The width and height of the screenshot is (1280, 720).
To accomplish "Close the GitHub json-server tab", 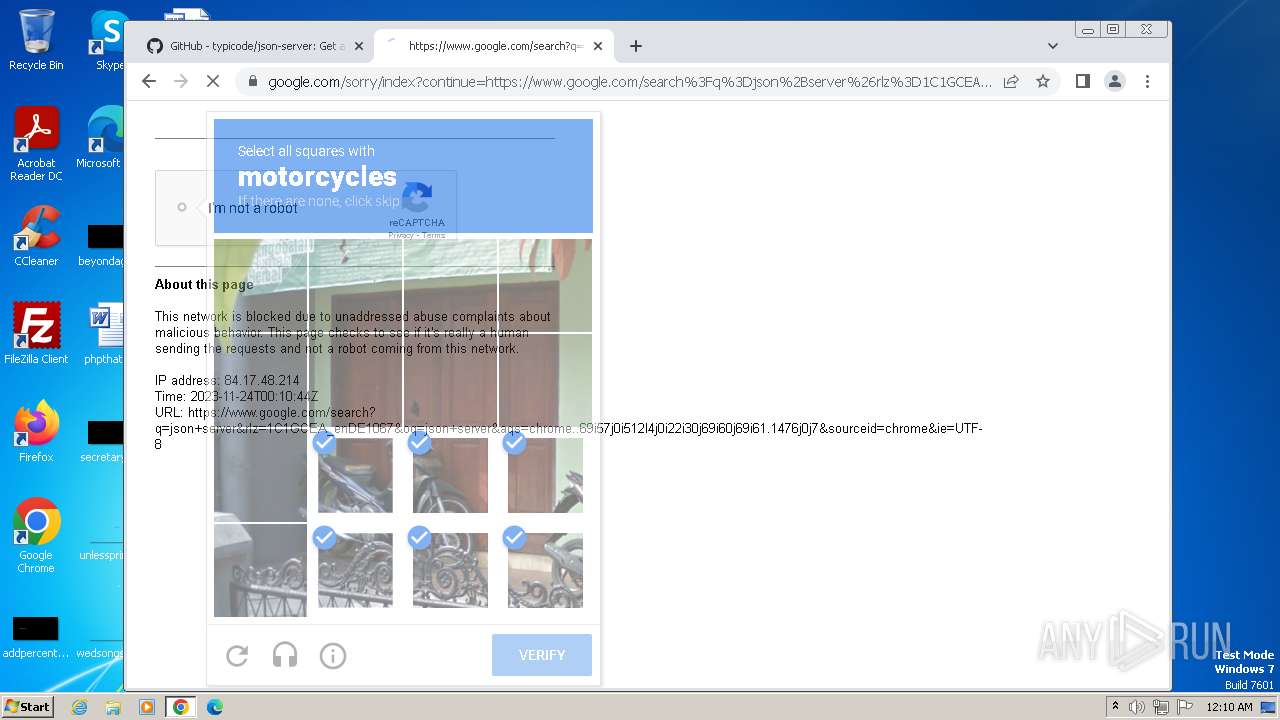I will pos(359,46).
